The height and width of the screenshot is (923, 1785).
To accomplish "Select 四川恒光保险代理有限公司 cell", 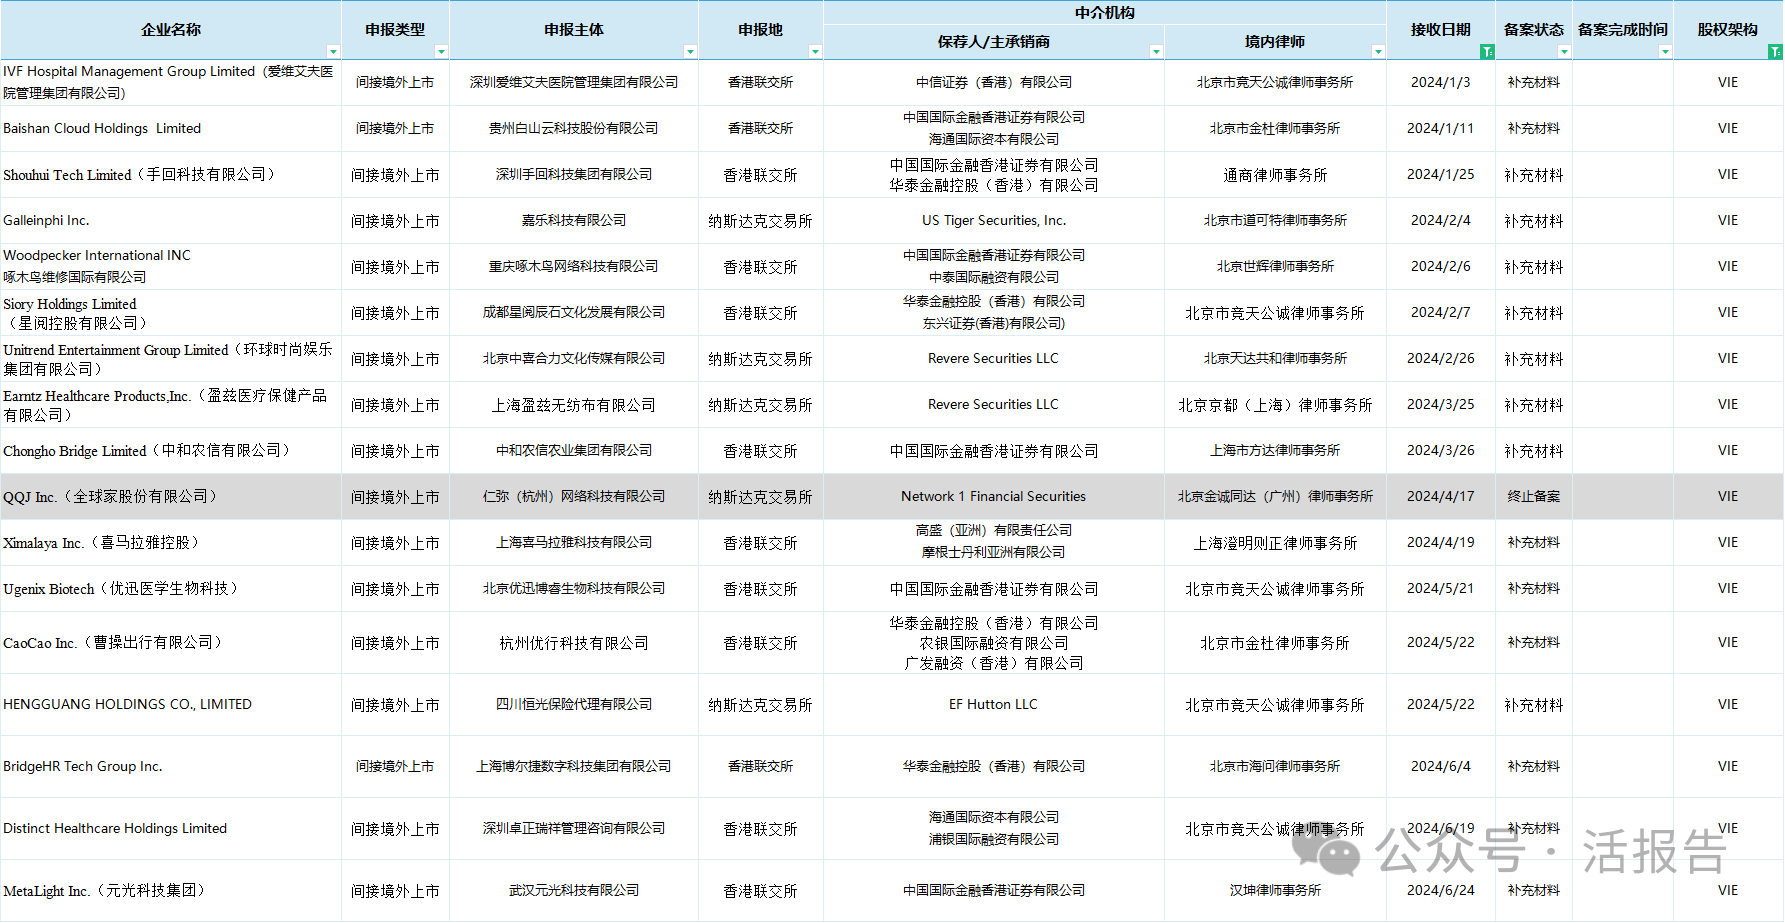I will pyautogui.click(x=574, y=705).
